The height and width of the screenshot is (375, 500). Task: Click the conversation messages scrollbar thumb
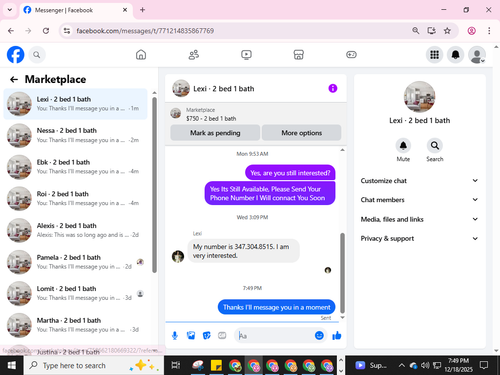342,273
